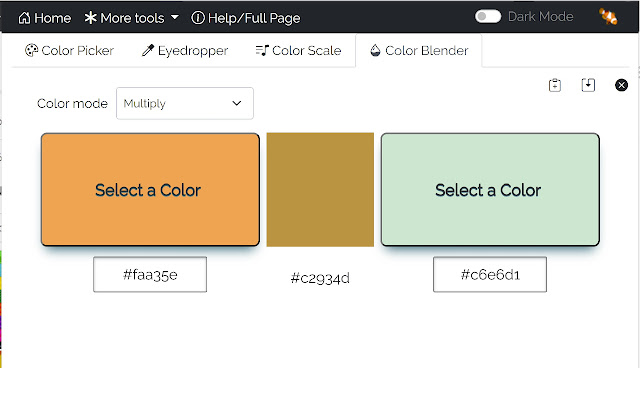640x400 pixels.
Task: Click the clipboard copy icon
Action: pyautogui.click(x=555, y=86)
